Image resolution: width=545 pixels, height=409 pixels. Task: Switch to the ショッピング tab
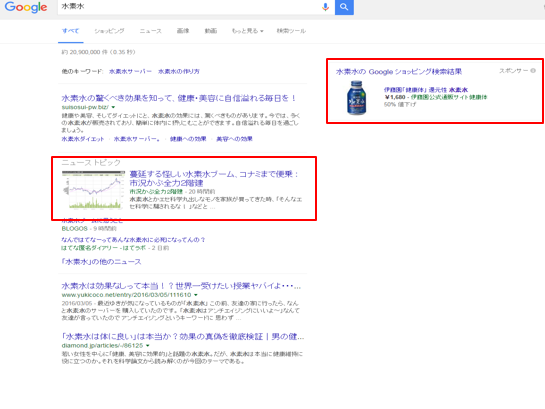(x=109, y=31)
